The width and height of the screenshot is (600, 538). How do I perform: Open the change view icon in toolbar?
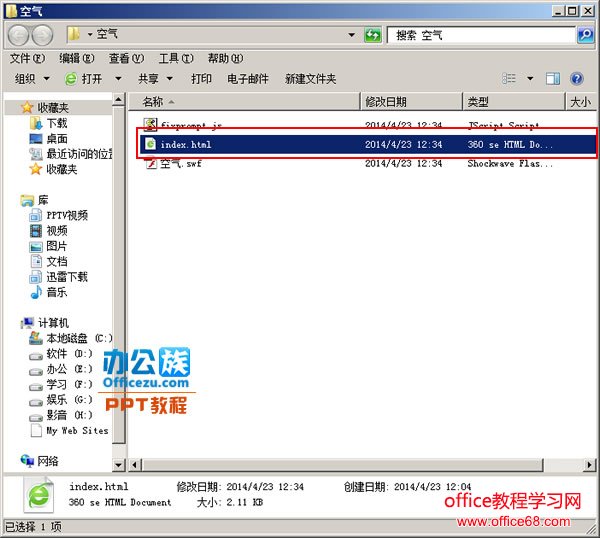[x=509, y=79]
